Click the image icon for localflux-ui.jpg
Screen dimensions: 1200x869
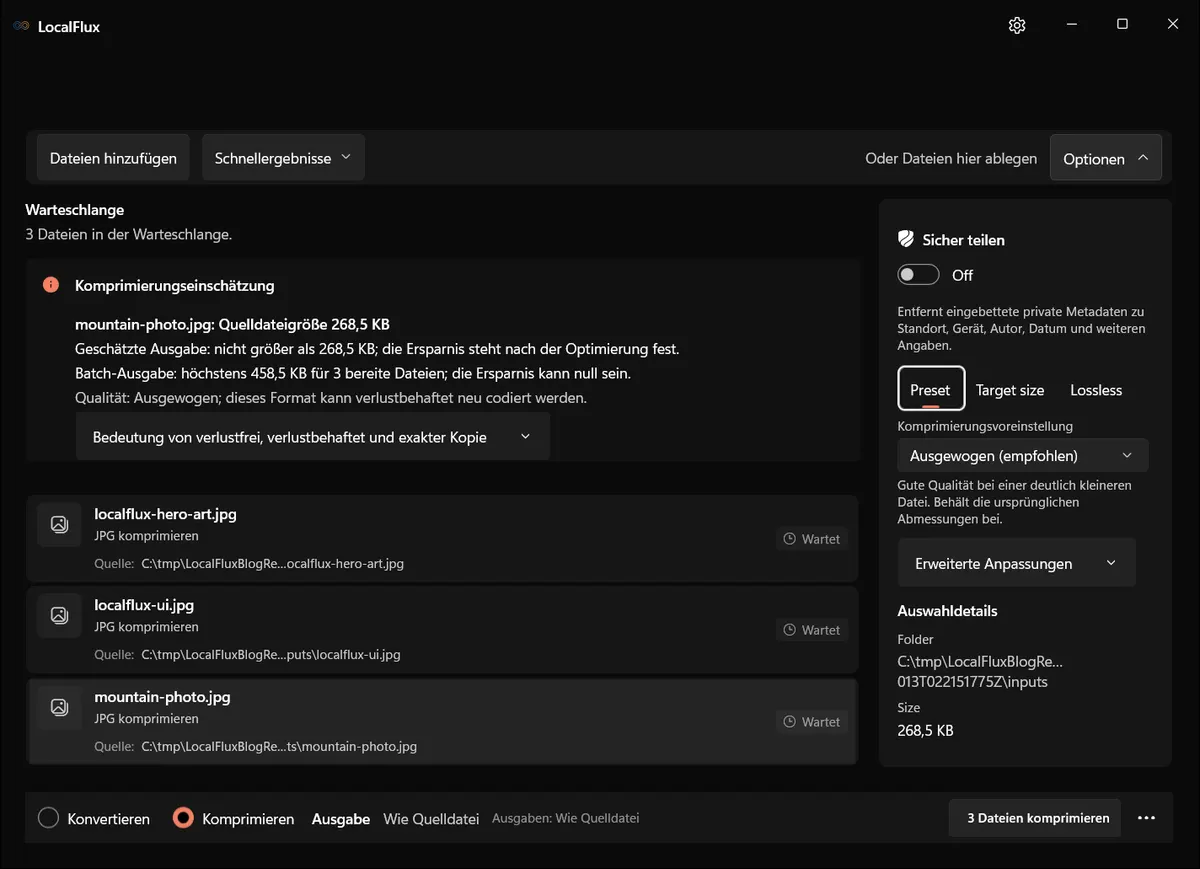59,615
